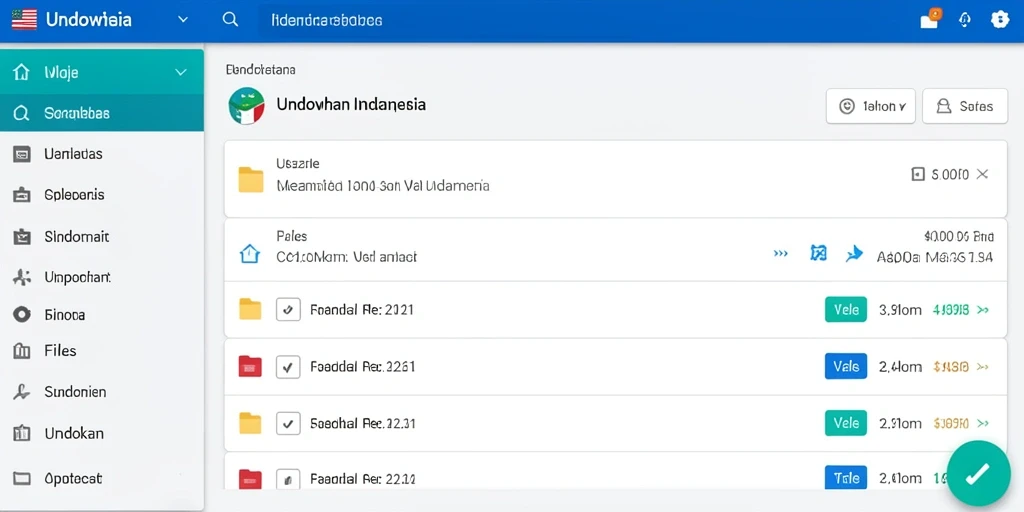Click the Unpochant sidebar icon

click(x=22, y=278)
